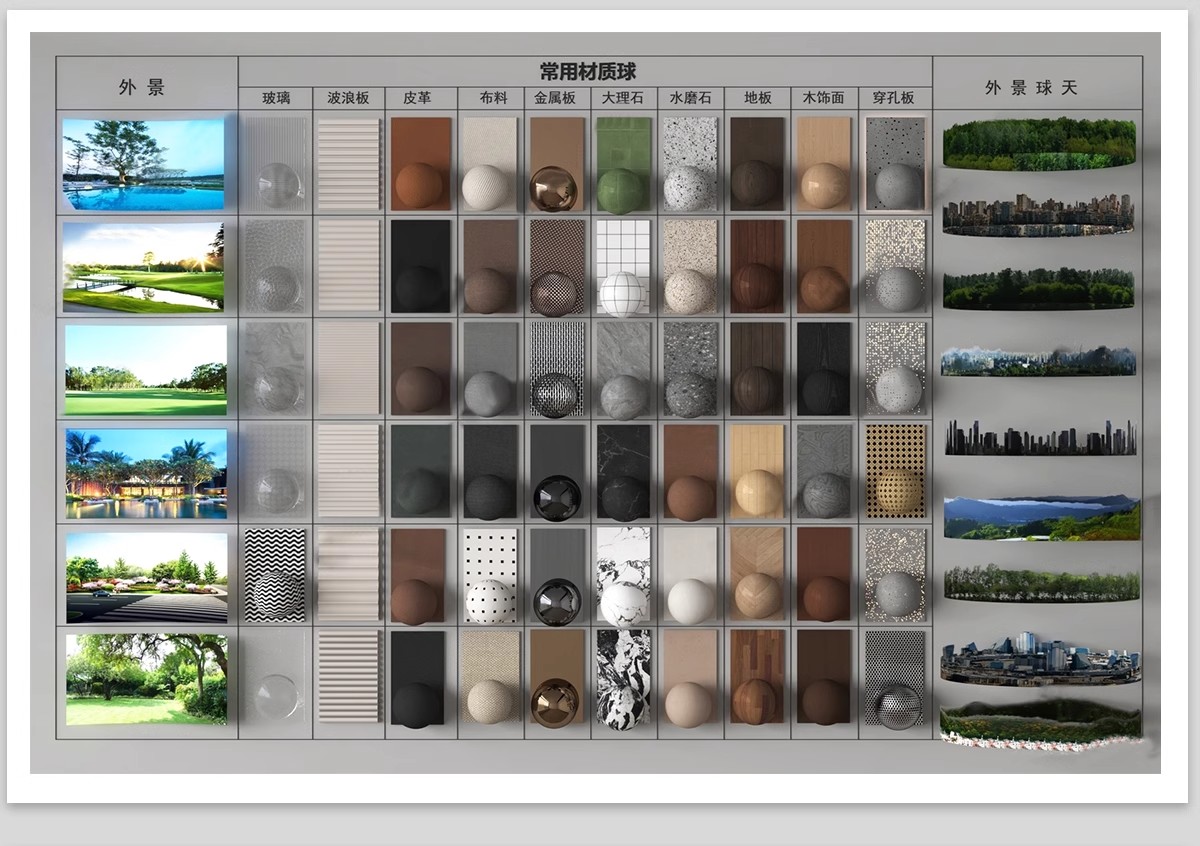Pick the dark silhouette skyscraper sky dome
Image resolution: width=1200 pixels, height=846 pixels.
tap(1041, 437)
